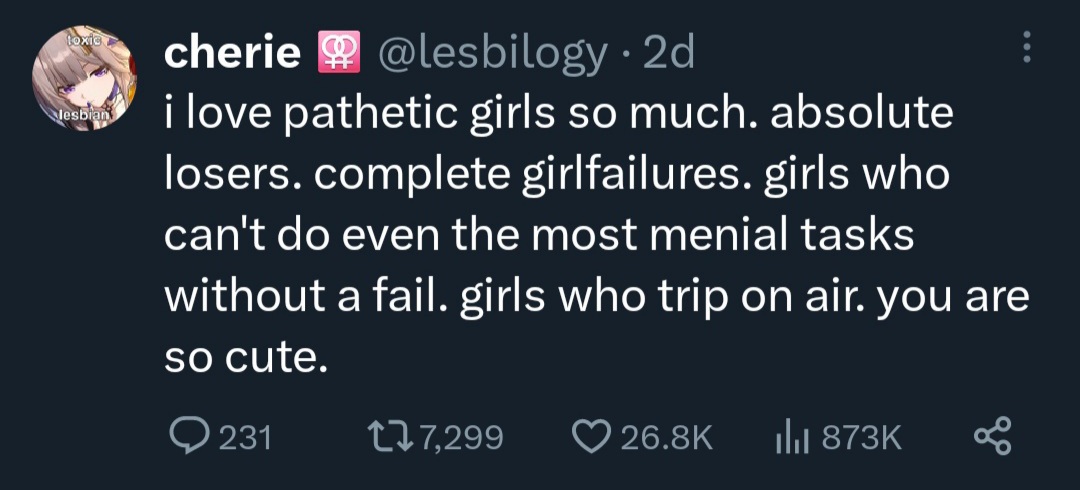The width and height of the screenshot is (1080, 490).
Task: Click the tweet body text to expand
Action: tap(596, 236)
